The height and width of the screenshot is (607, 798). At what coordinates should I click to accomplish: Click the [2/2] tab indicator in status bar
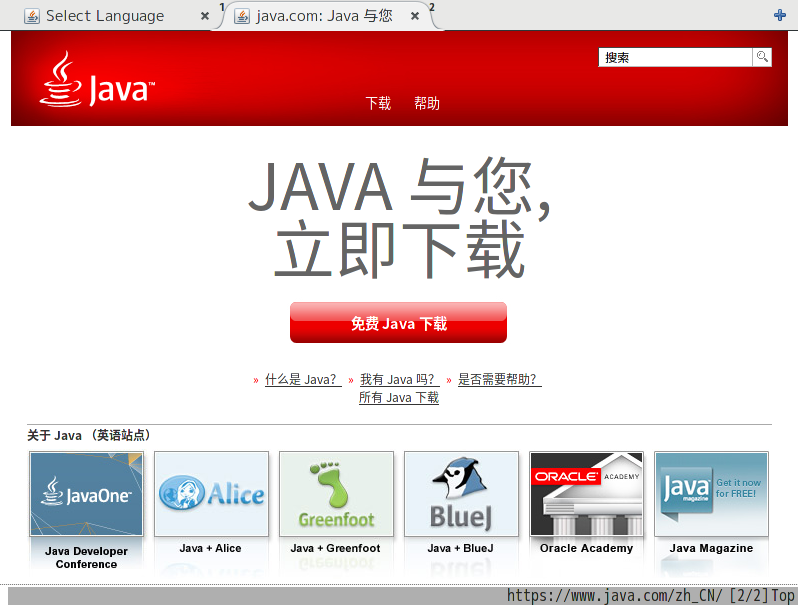(749, 596)
